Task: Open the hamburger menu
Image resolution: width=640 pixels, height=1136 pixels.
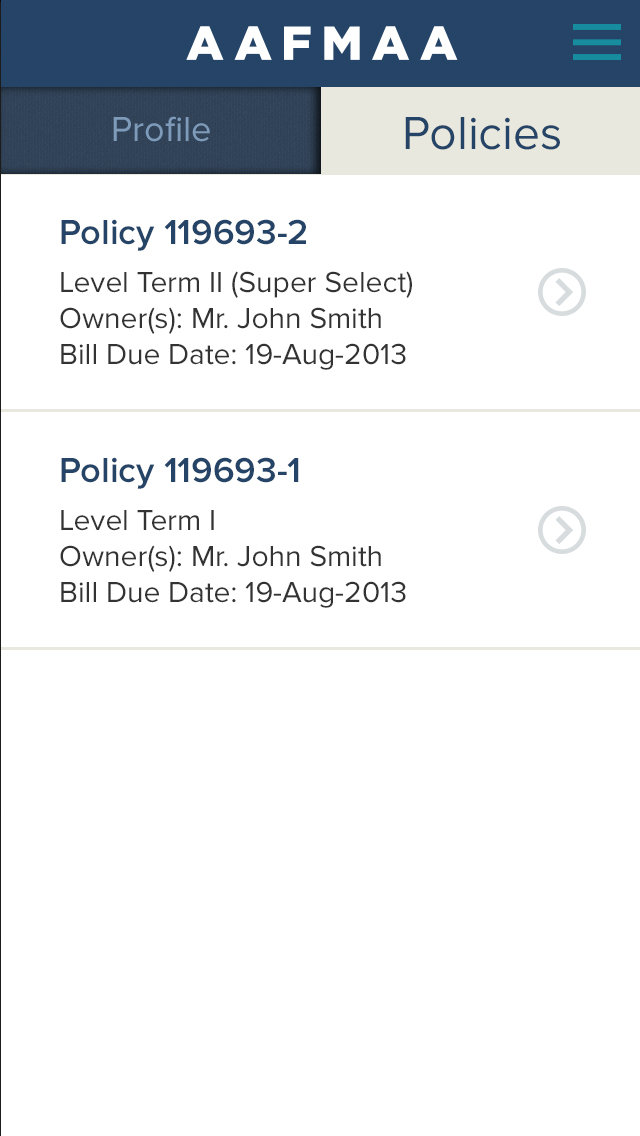Action: tap(597, 43)
